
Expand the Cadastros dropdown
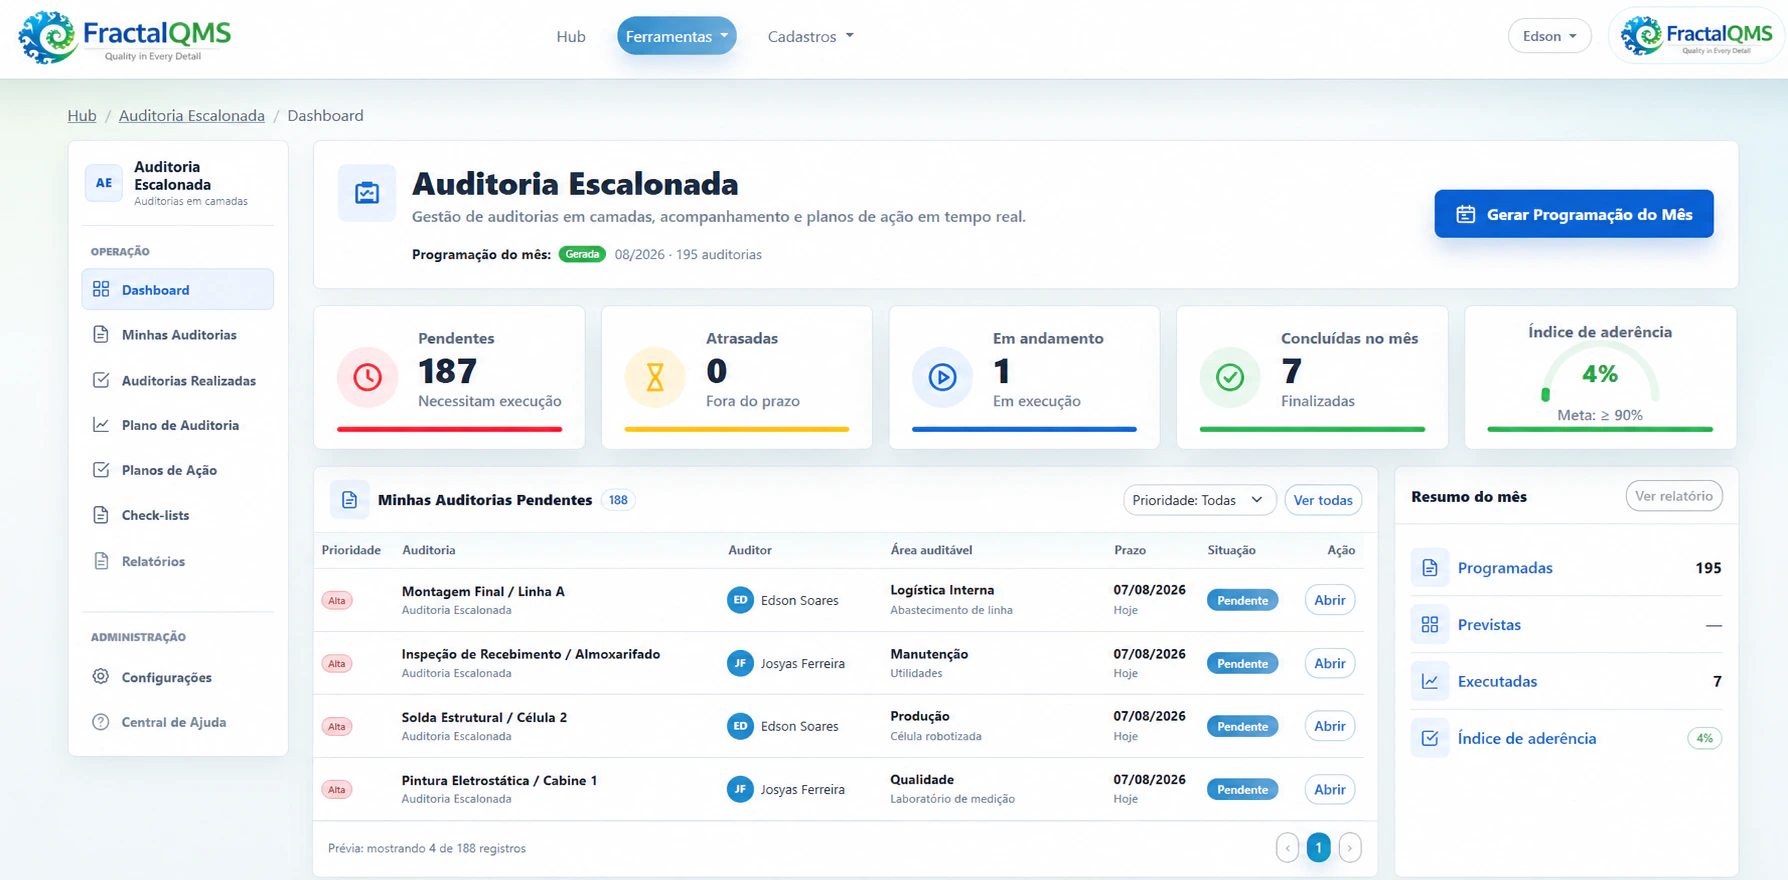coord(811,36)
